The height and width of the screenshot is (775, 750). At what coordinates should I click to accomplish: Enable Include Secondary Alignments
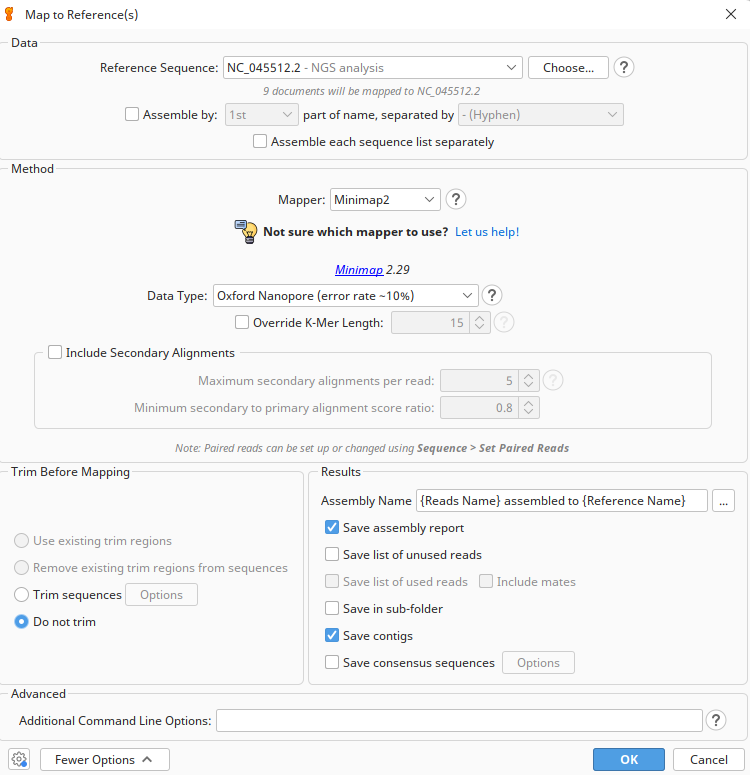[x=54, y=352]
